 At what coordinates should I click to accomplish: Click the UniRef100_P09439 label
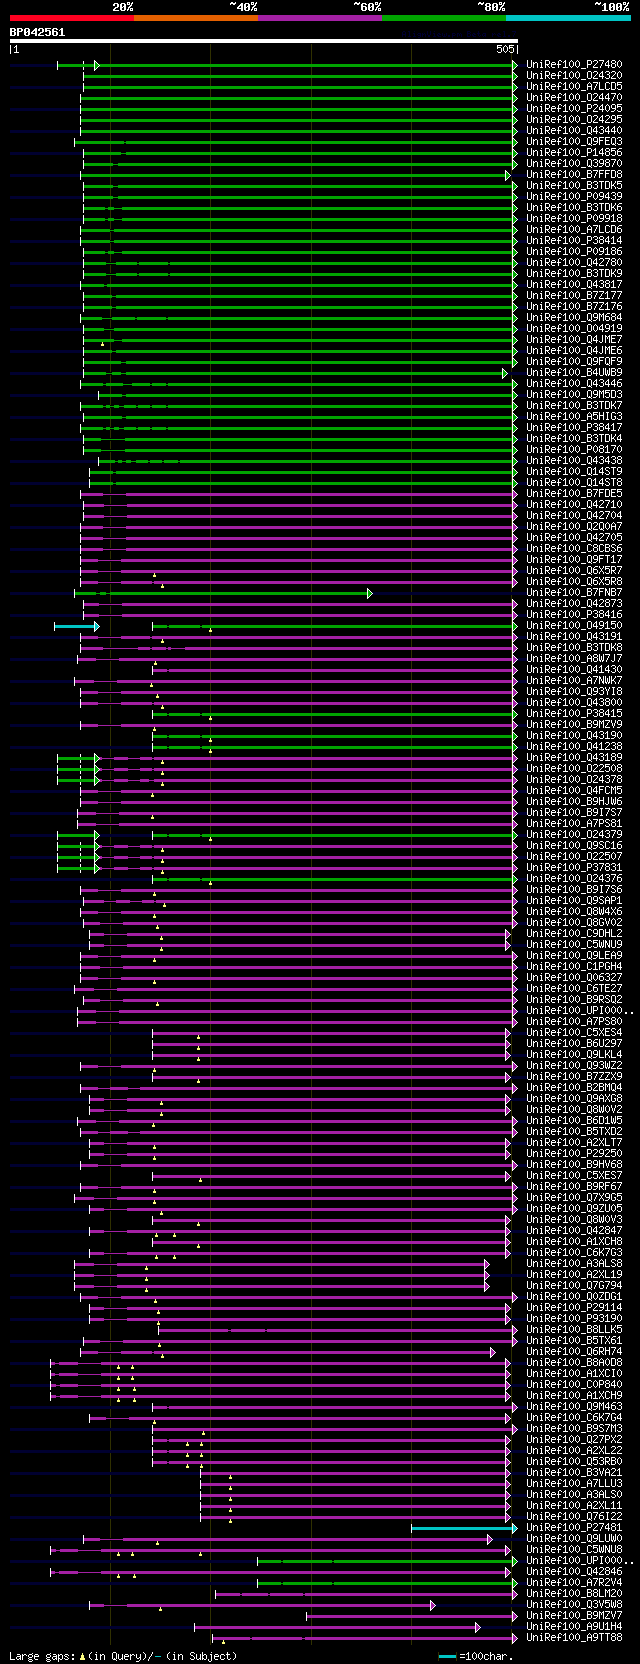click(x=574, y=197)
